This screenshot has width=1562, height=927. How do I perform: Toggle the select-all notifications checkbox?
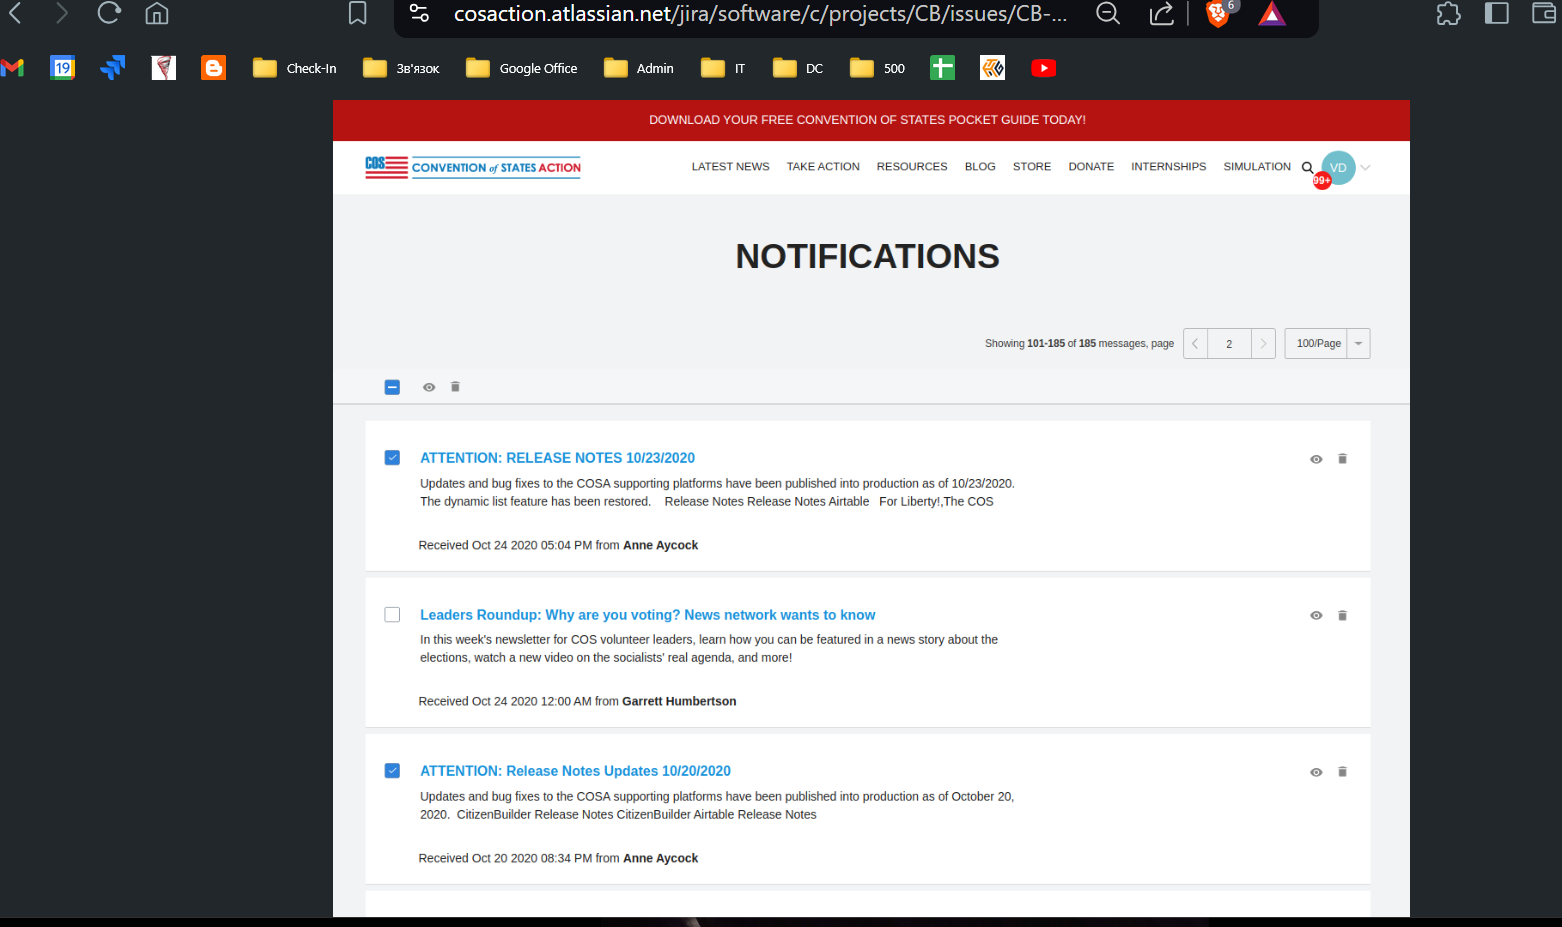pyautogui.click(x=392, y=387)
